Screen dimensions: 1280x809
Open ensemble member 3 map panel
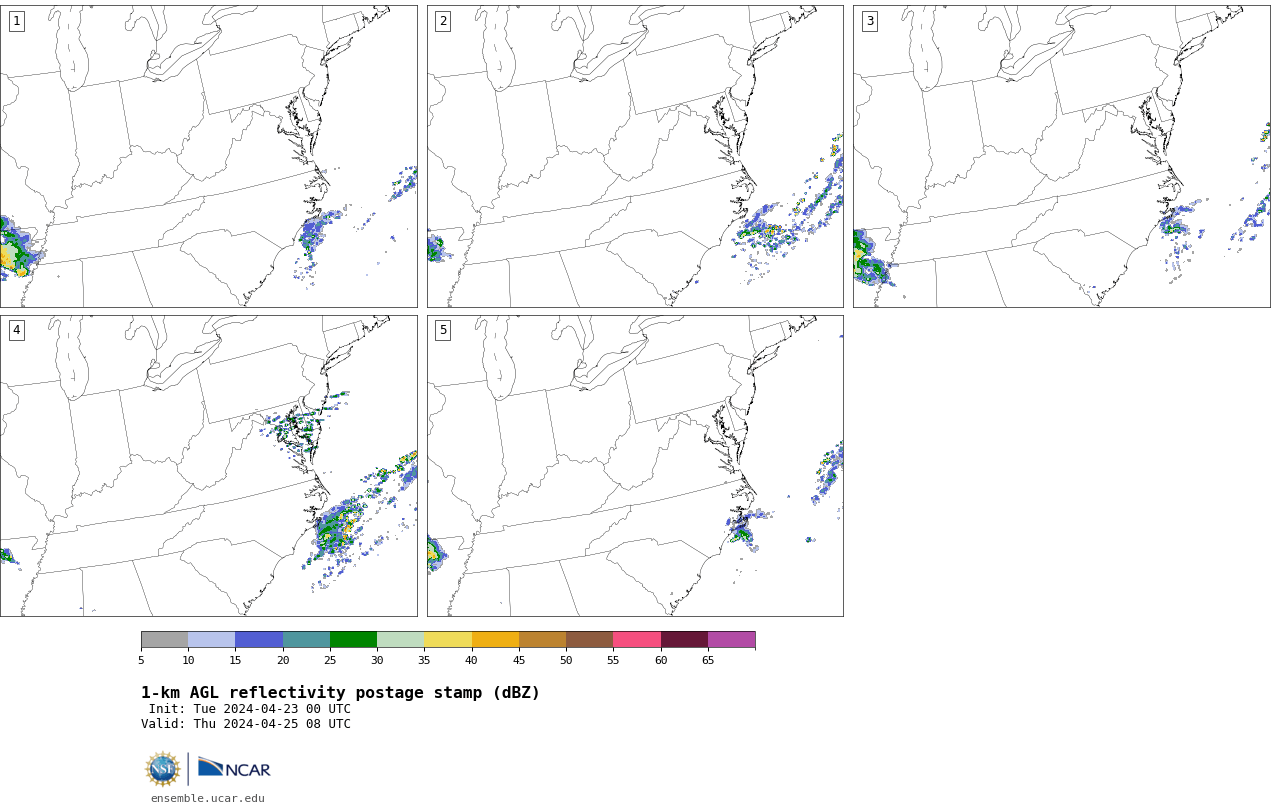click(x=1061, y=156)
